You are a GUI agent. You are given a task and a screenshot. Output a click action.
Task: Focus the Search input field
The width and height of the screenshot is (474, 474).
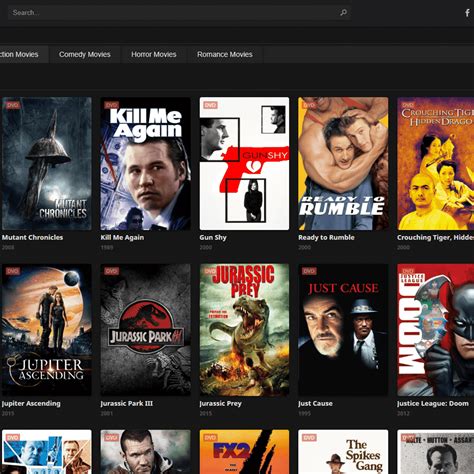[179, 13]
